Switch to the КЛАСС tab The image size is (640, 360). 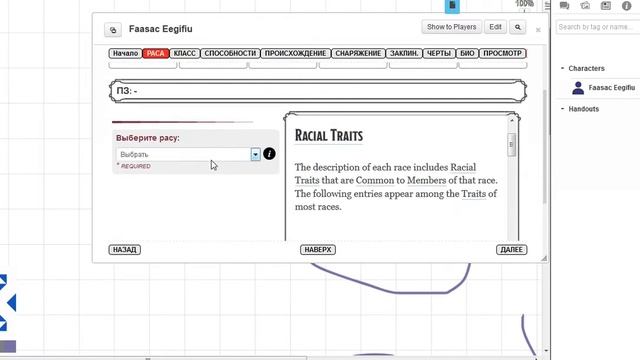click(x=184, y=53)
